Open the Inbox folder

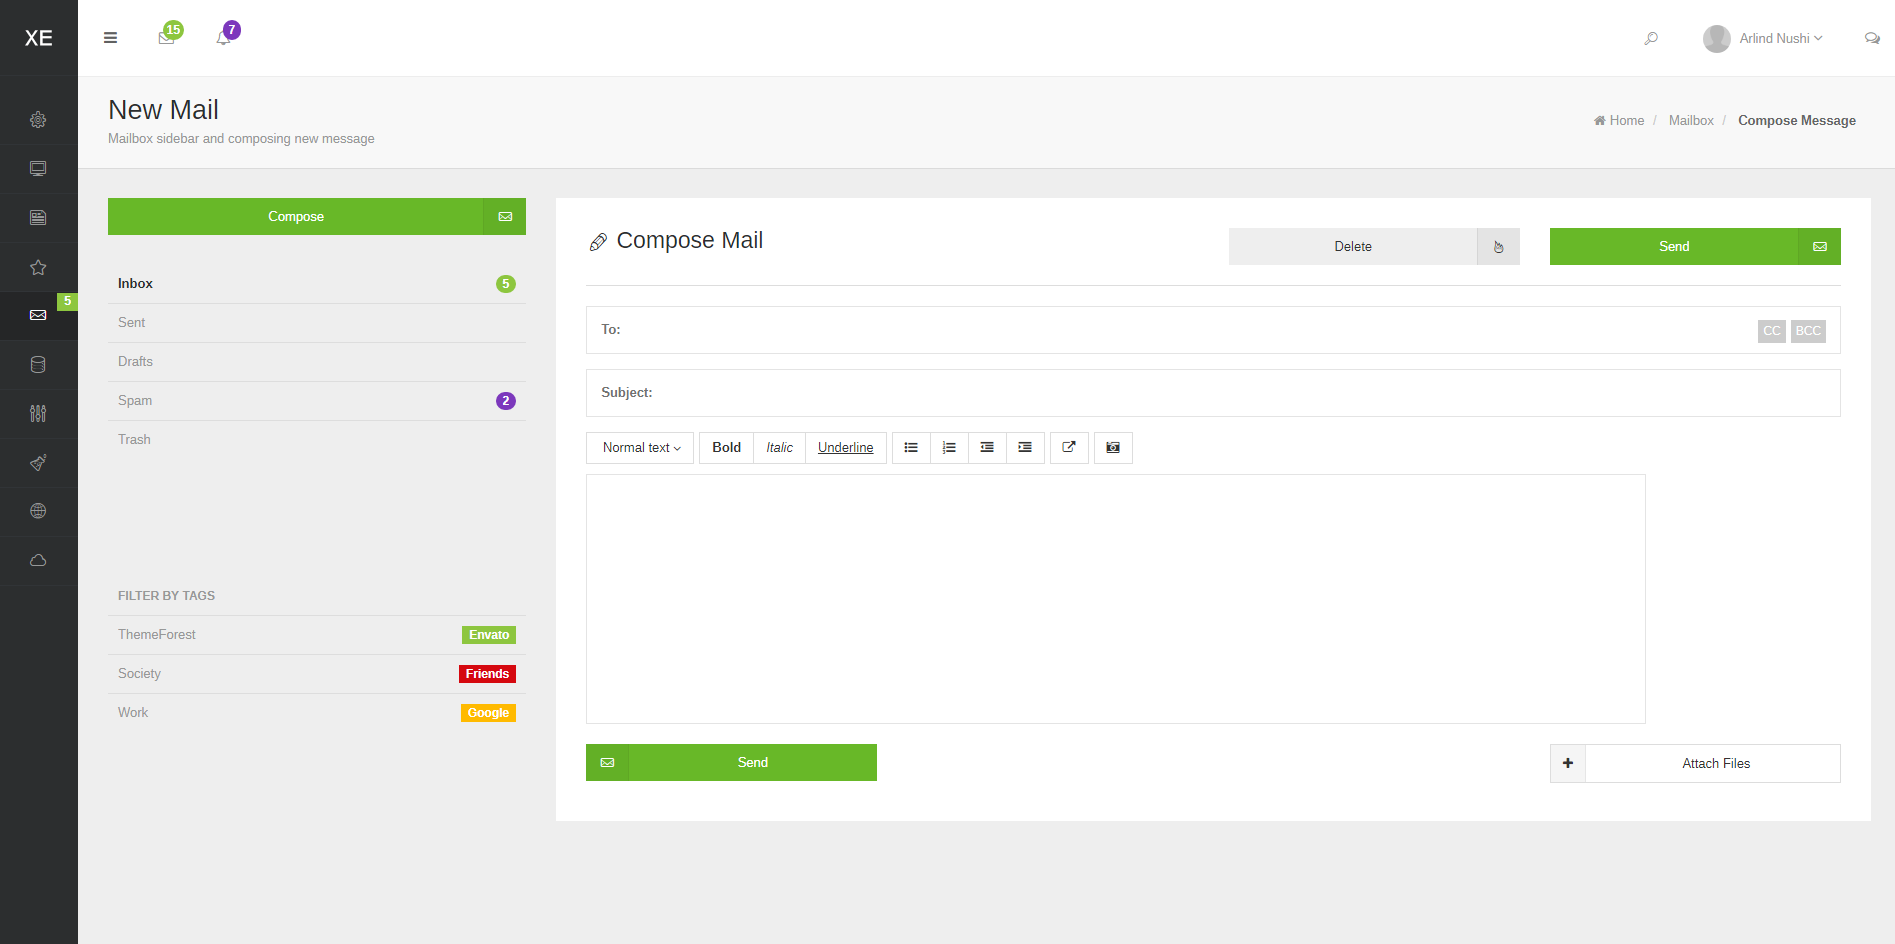(x=136, y=284)
